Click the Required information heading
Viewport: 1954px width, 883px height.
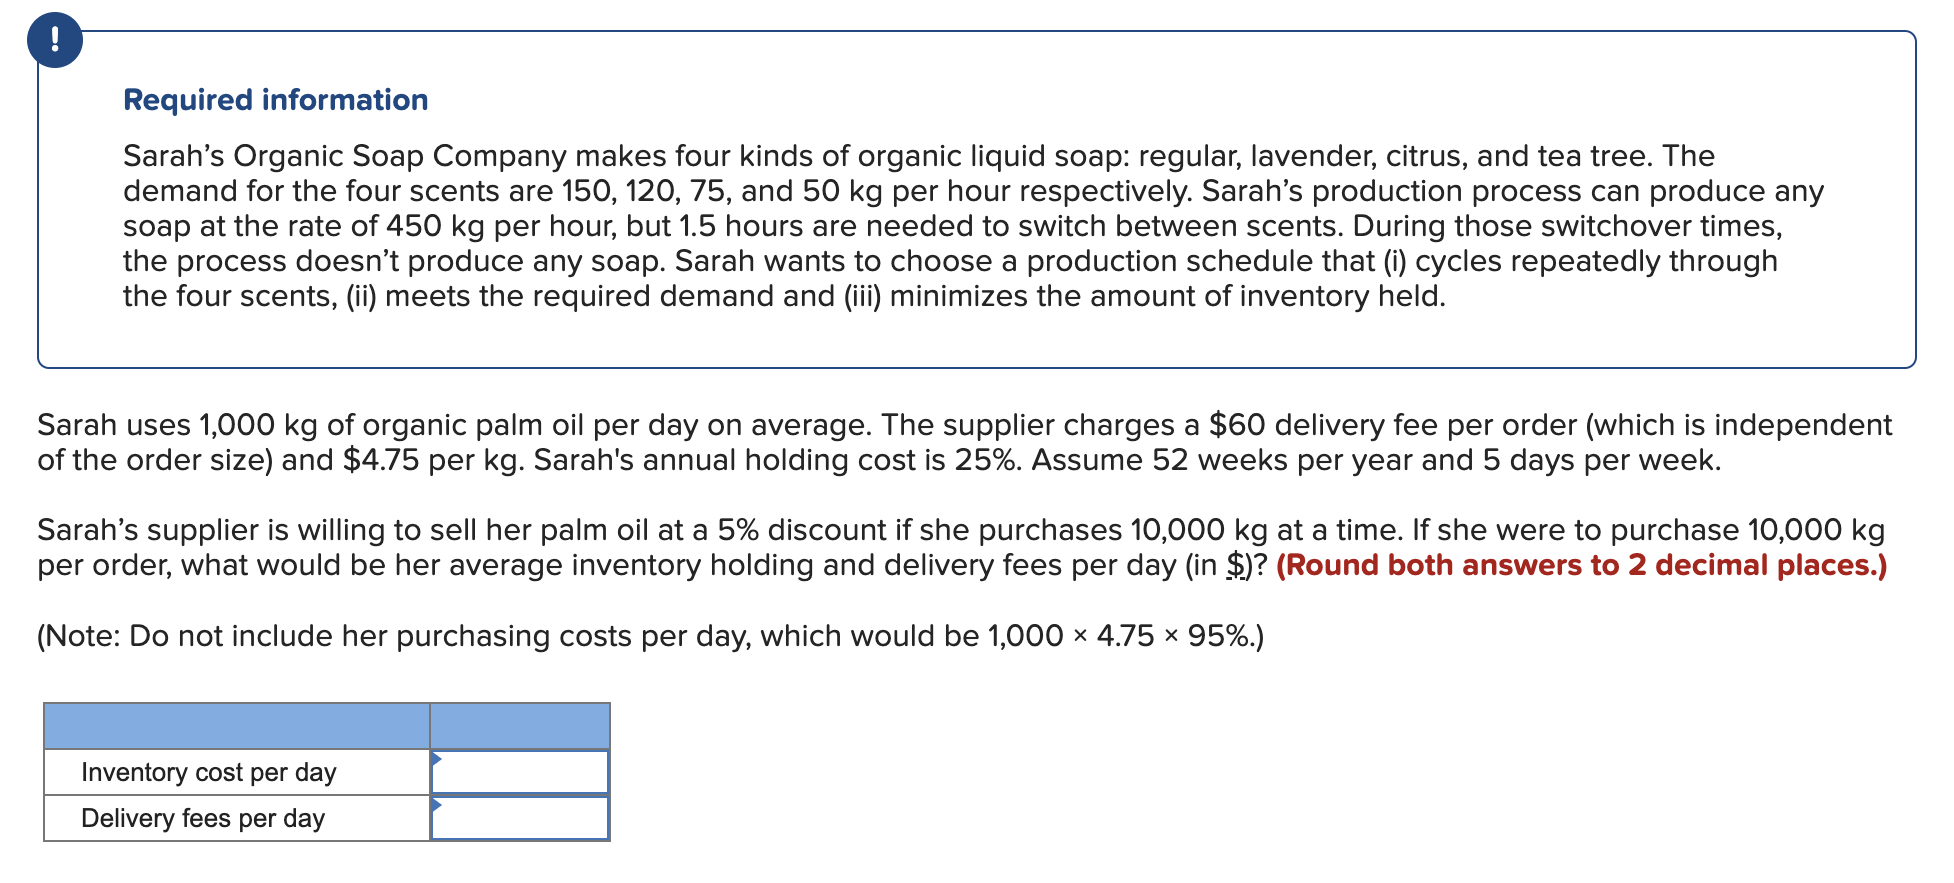click(x=276, y=99)
